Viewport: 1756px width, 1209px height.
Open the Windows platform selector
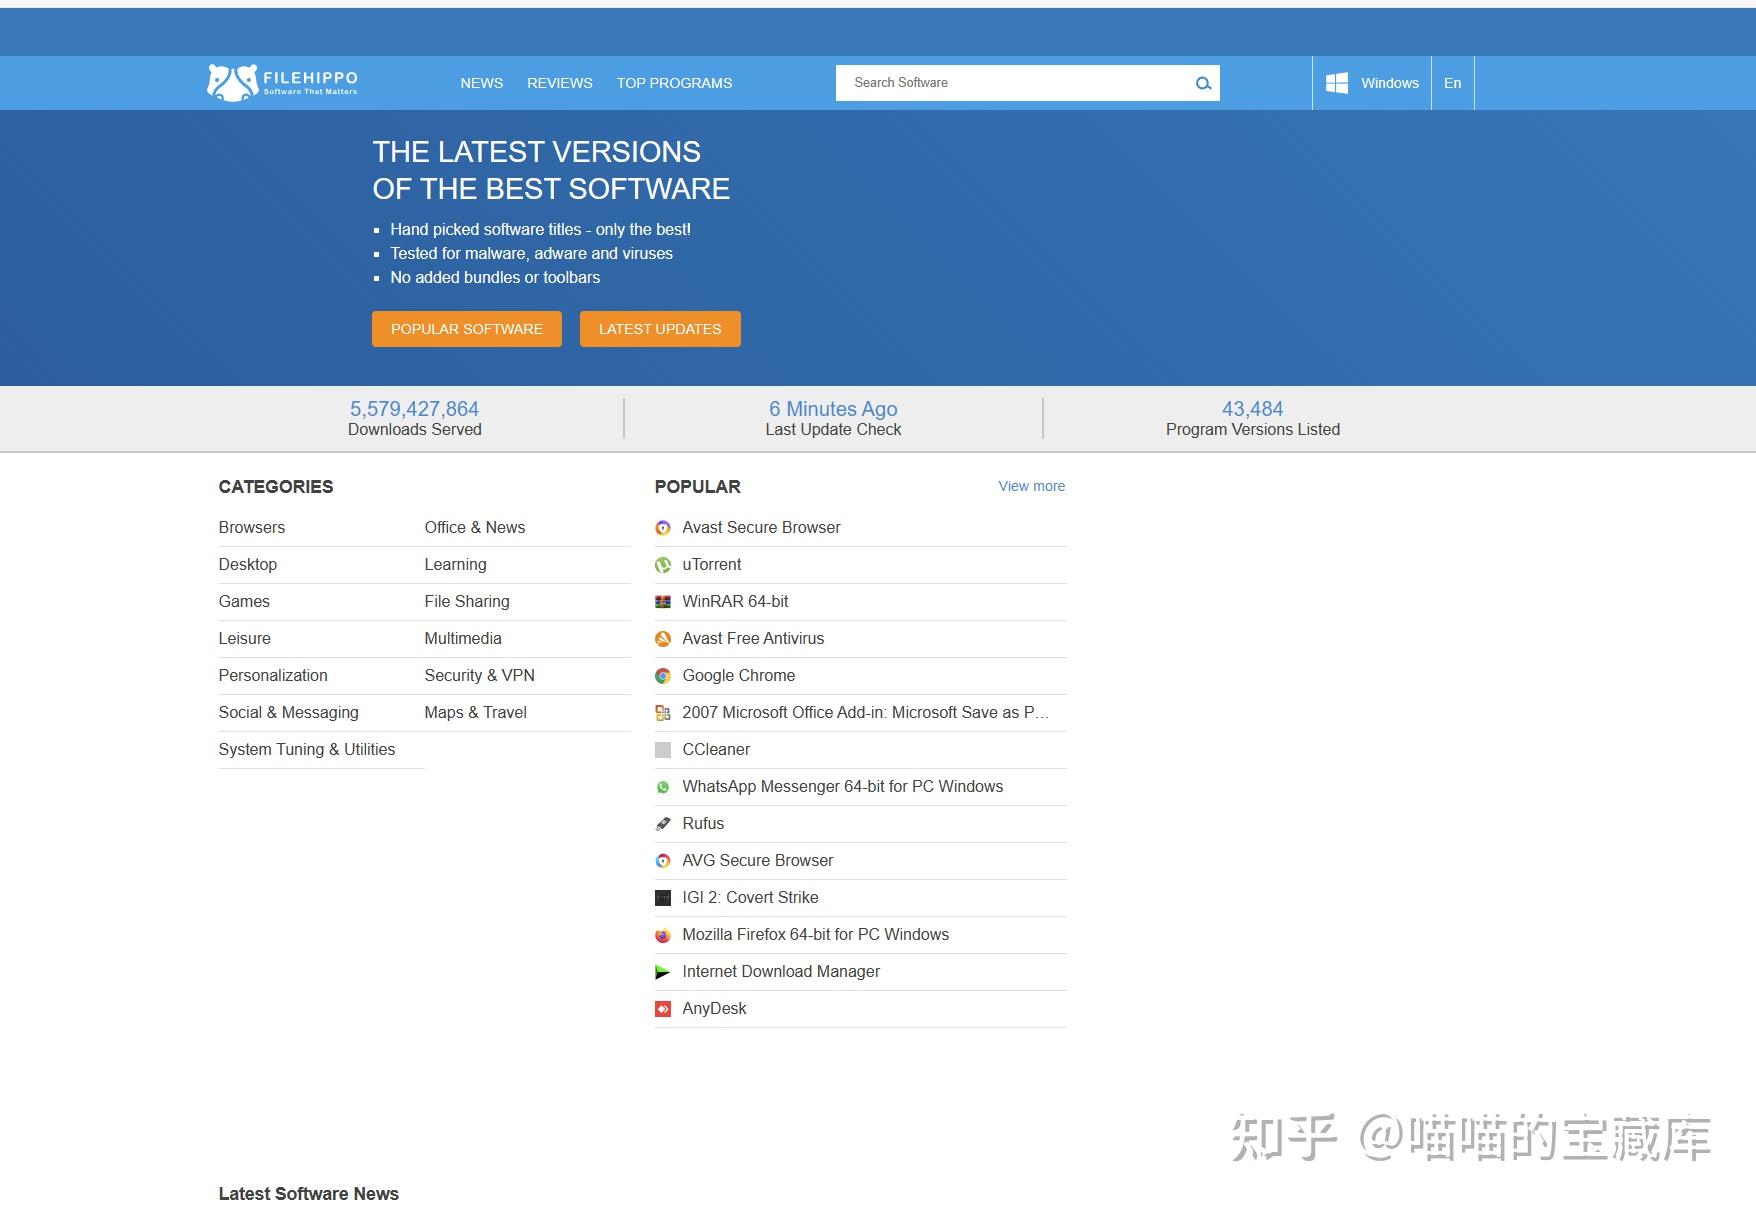coord(1372,83)
